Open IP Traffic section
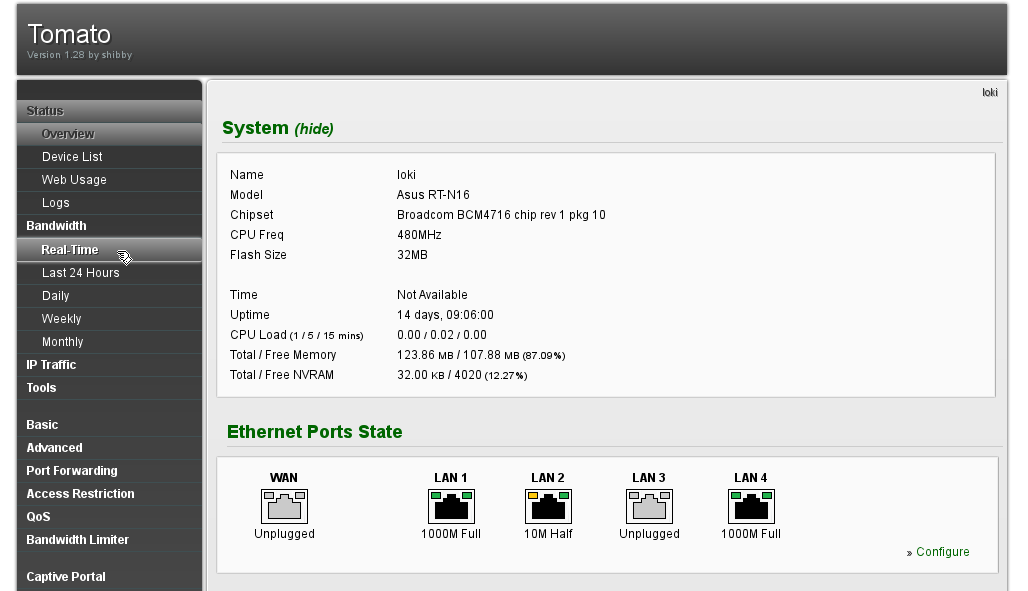 pos(109,365)
